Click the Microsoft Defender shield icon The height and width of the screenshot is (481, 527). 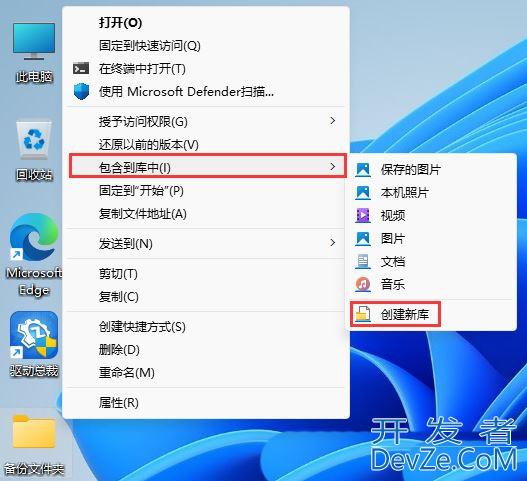click(x=81, y=91)
